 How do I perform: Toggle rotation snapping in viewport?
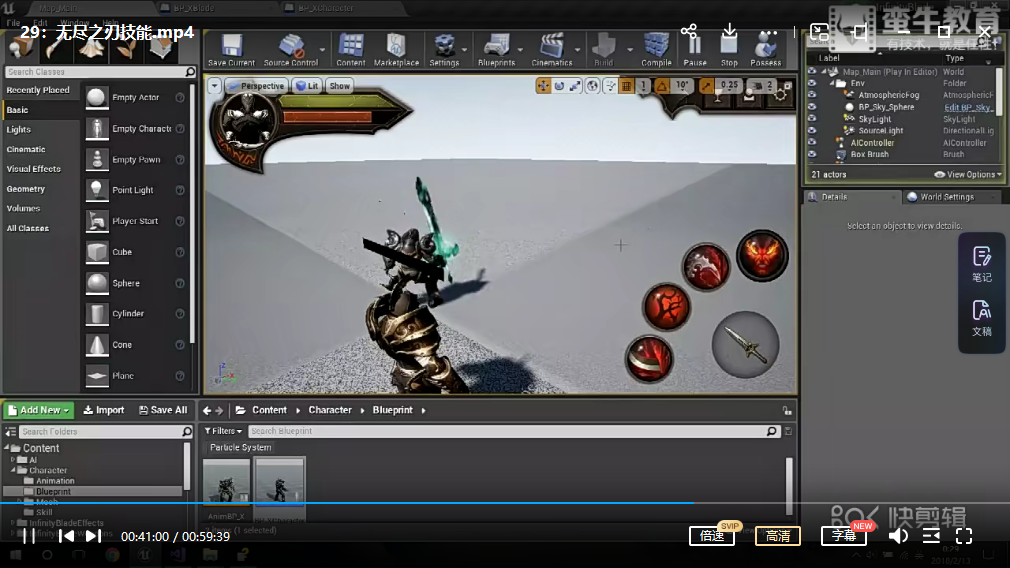(x=662, y=86)
